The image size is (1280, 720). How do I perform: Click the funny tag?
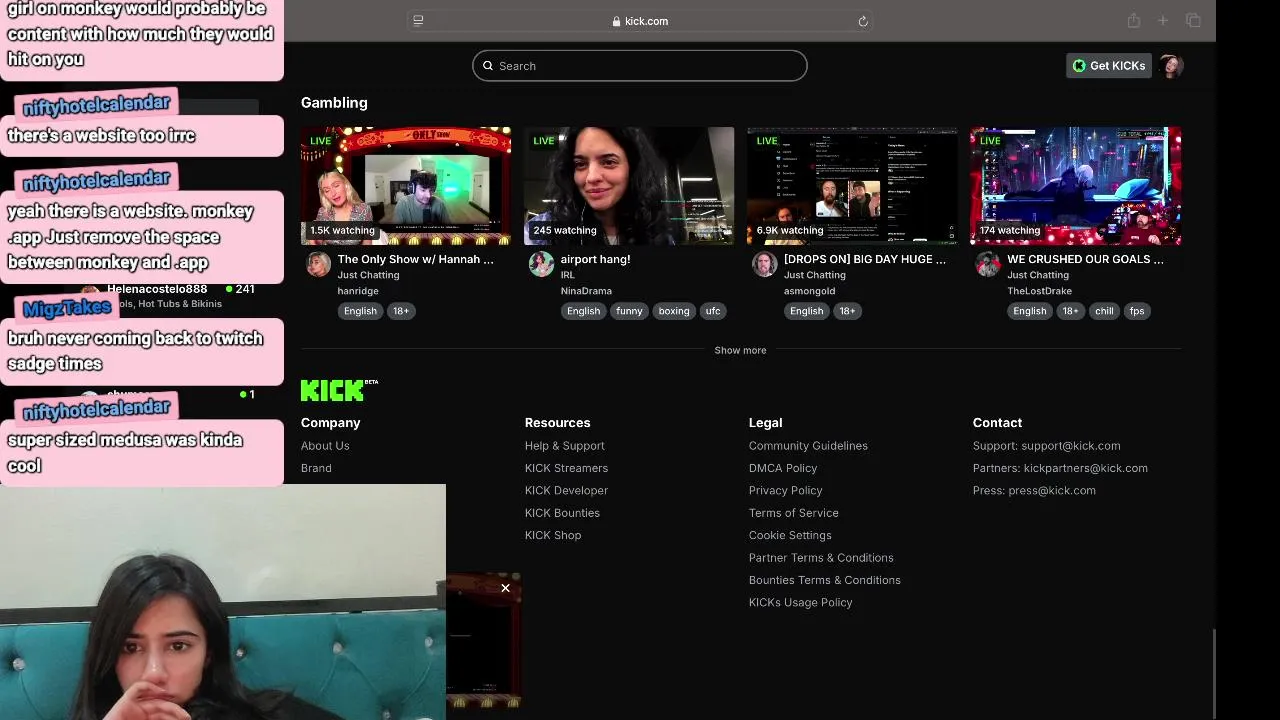pyautogui.click(x=629, y=311)
